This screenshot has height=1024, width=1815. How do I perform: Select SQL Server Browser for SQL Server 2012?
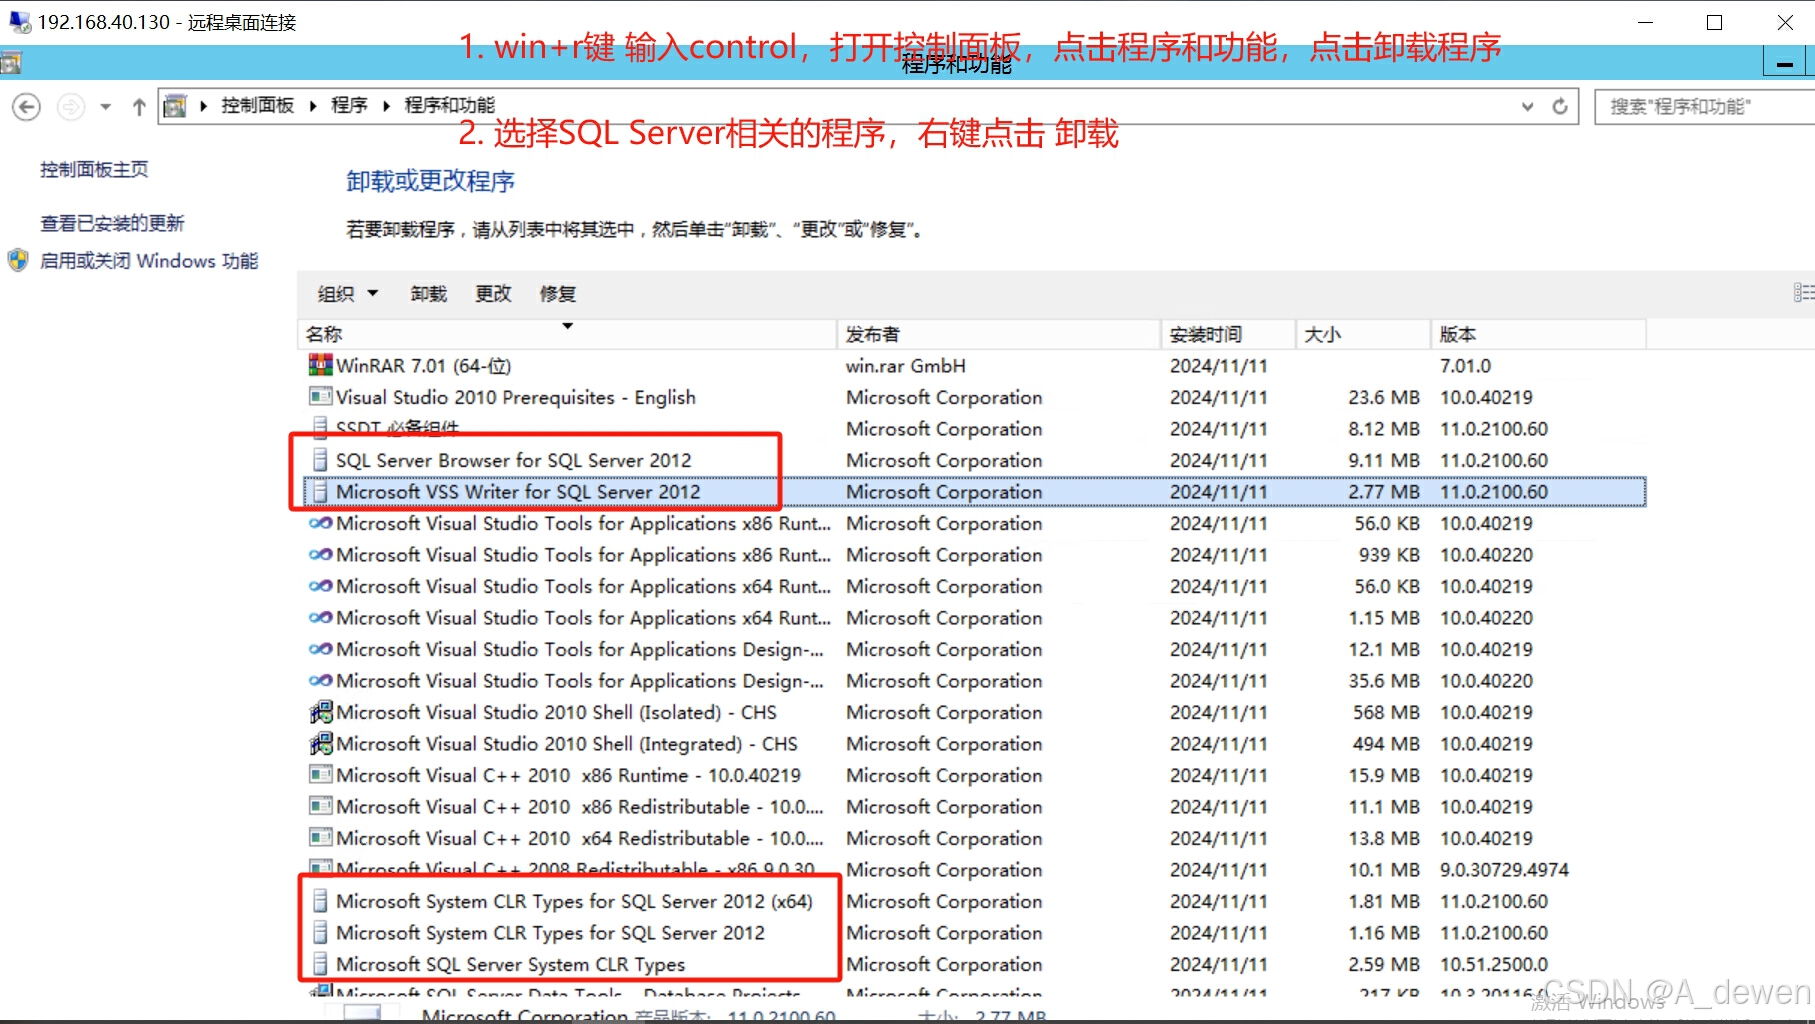[513, 460]
